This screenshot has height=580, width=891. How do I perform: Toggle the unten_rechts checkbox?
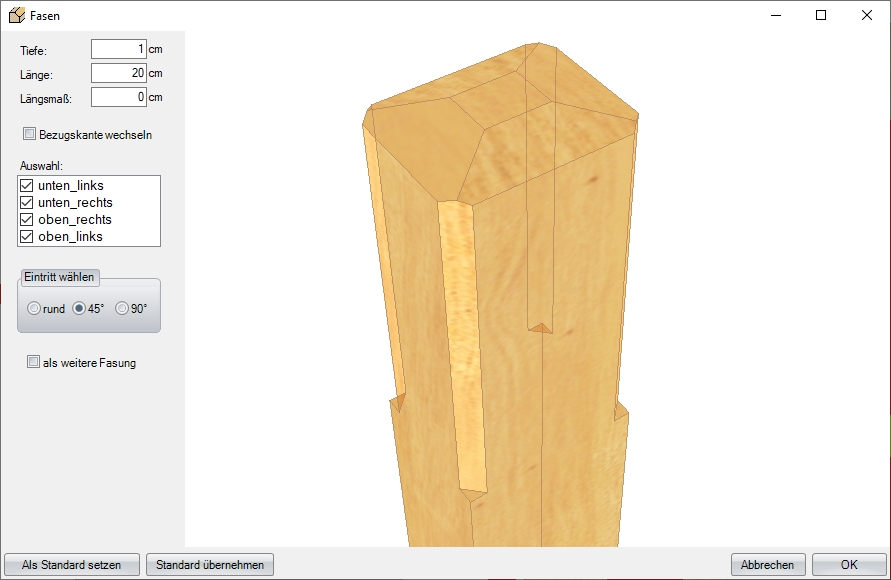tap(27, 203)
